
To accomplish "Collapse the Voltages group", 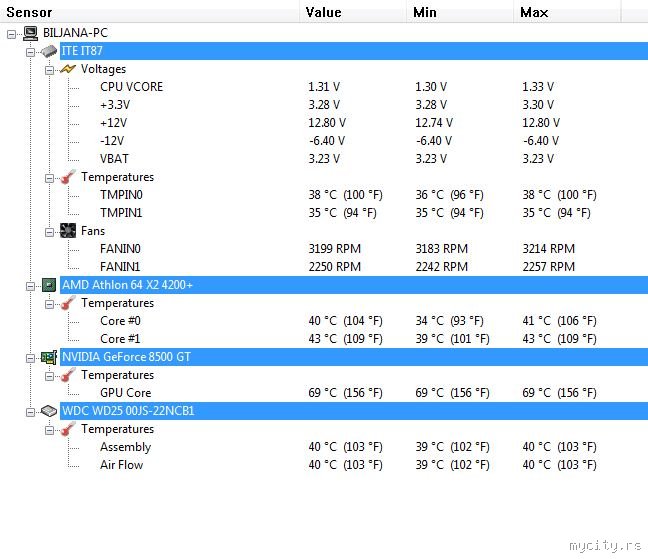I will click(49, 70).
